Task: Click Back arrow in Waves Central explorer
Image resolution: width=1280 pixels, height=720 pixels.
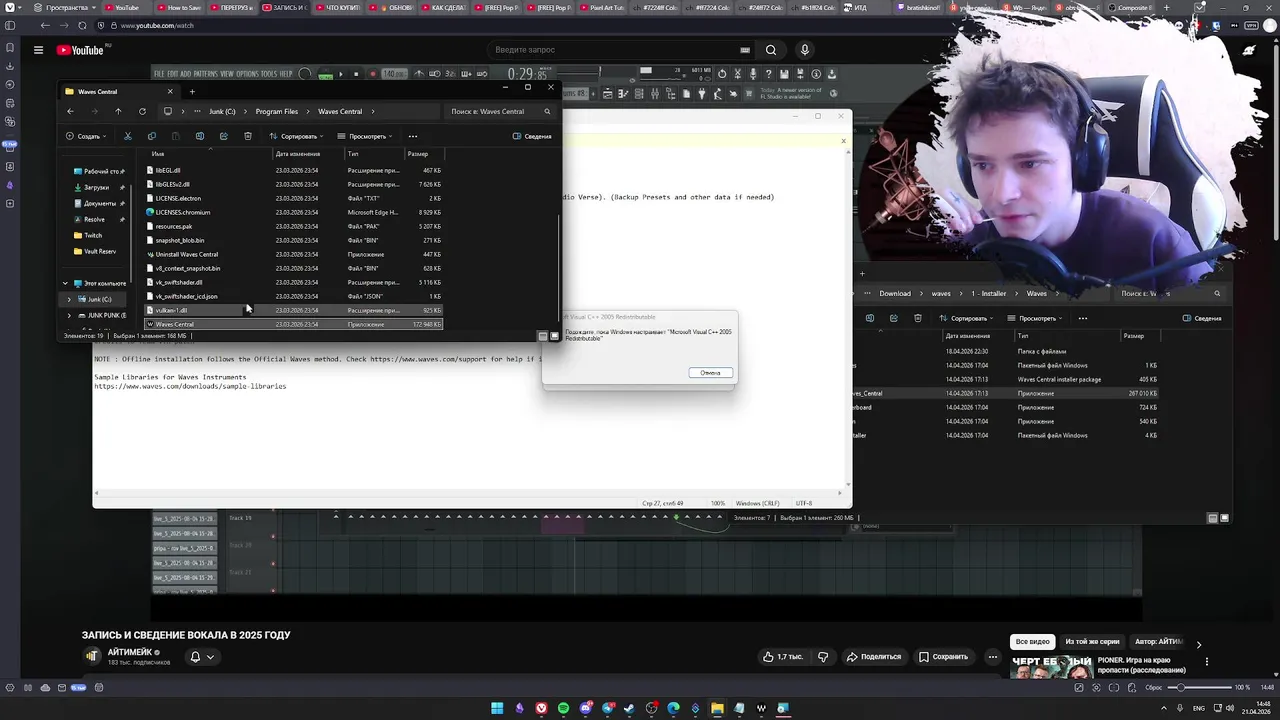Action: coord(70,111)
